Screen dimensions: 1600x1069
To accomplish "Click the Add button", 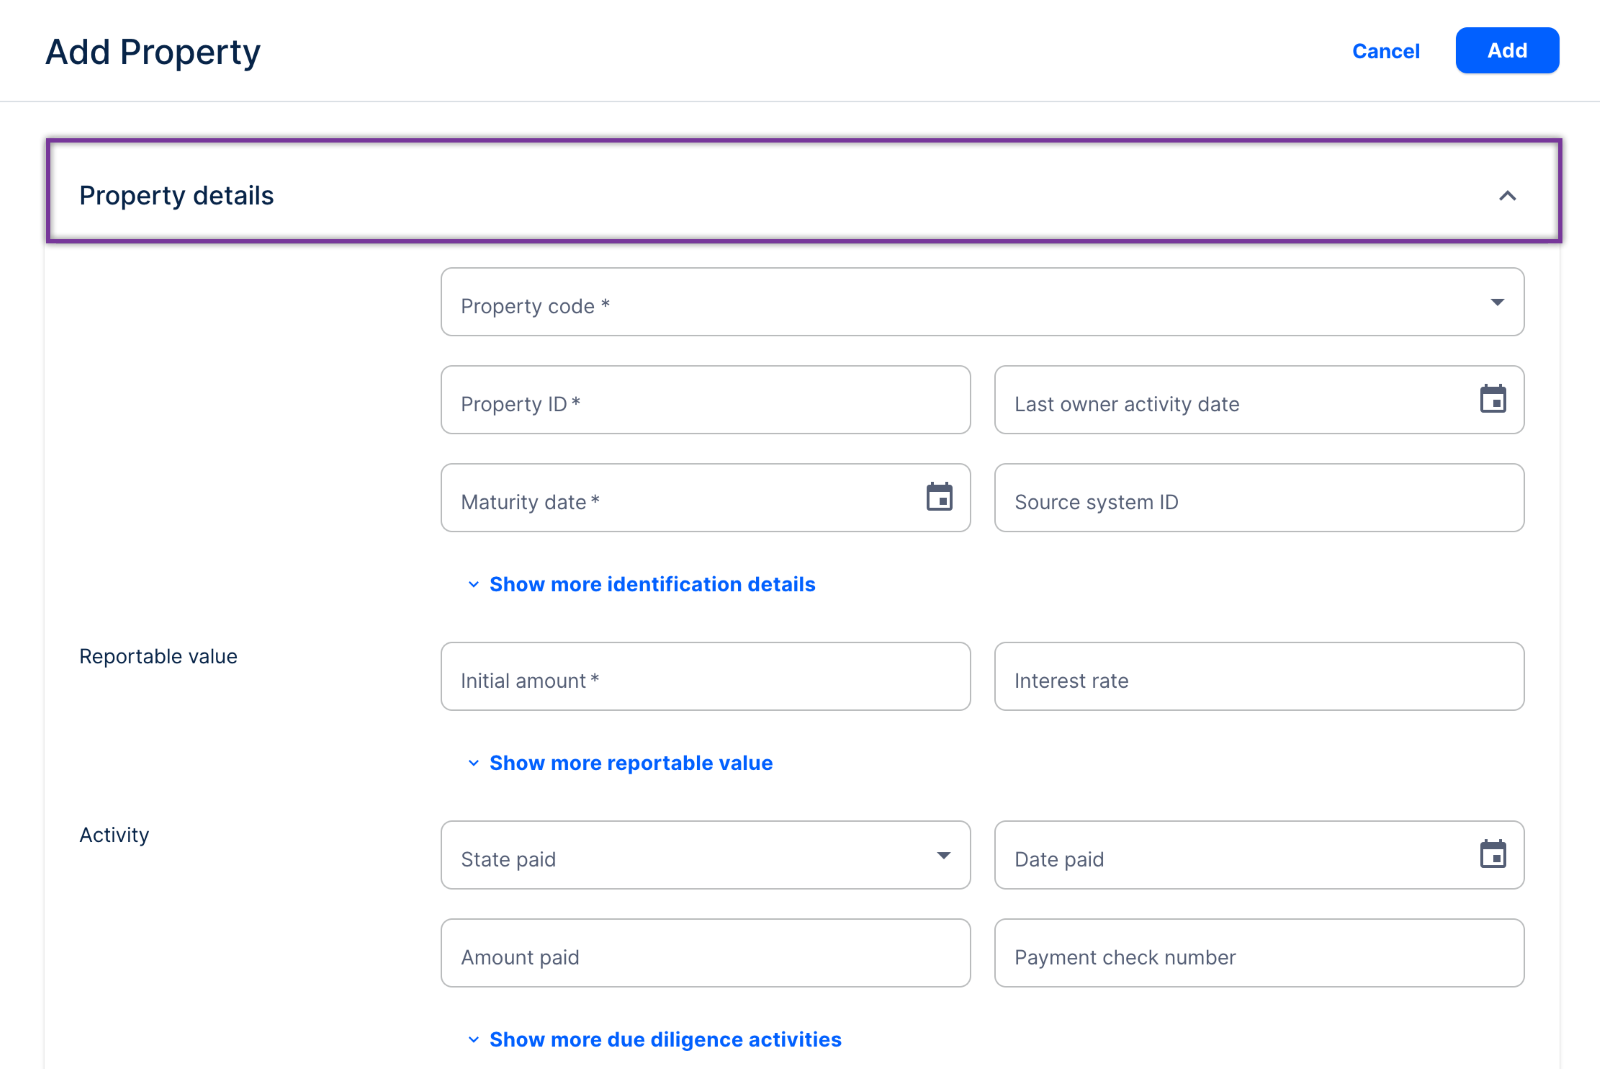I will tap(1506, 51).
